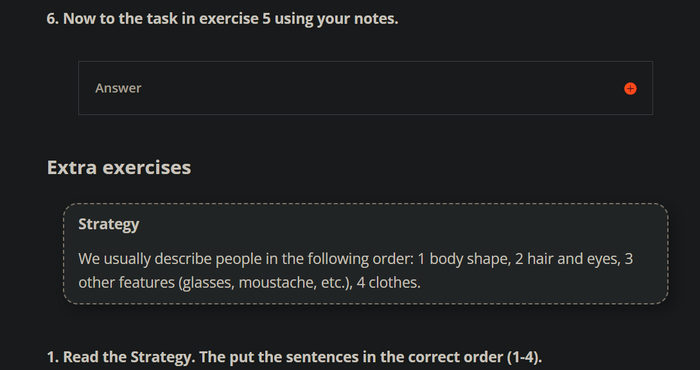Click the "Extra exercises" heading
The width and height of the screenshot is (700, 370).
click(x=119, y=167)
